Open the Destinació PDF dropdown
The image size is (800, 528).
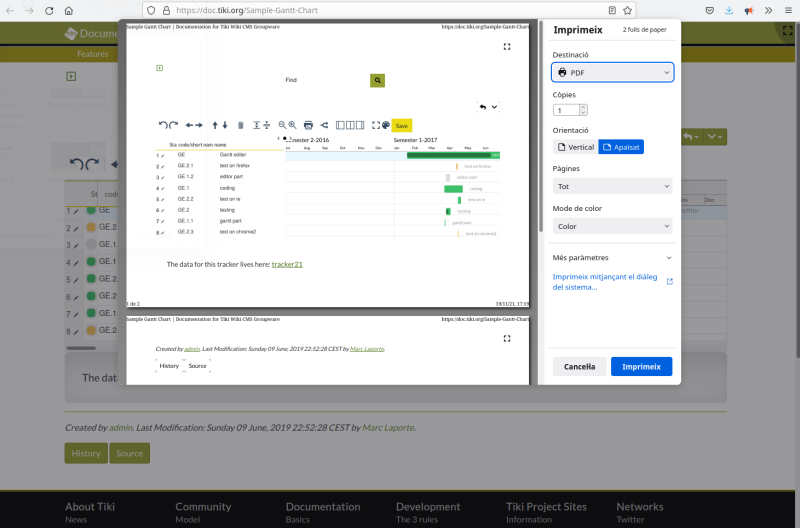612,72
